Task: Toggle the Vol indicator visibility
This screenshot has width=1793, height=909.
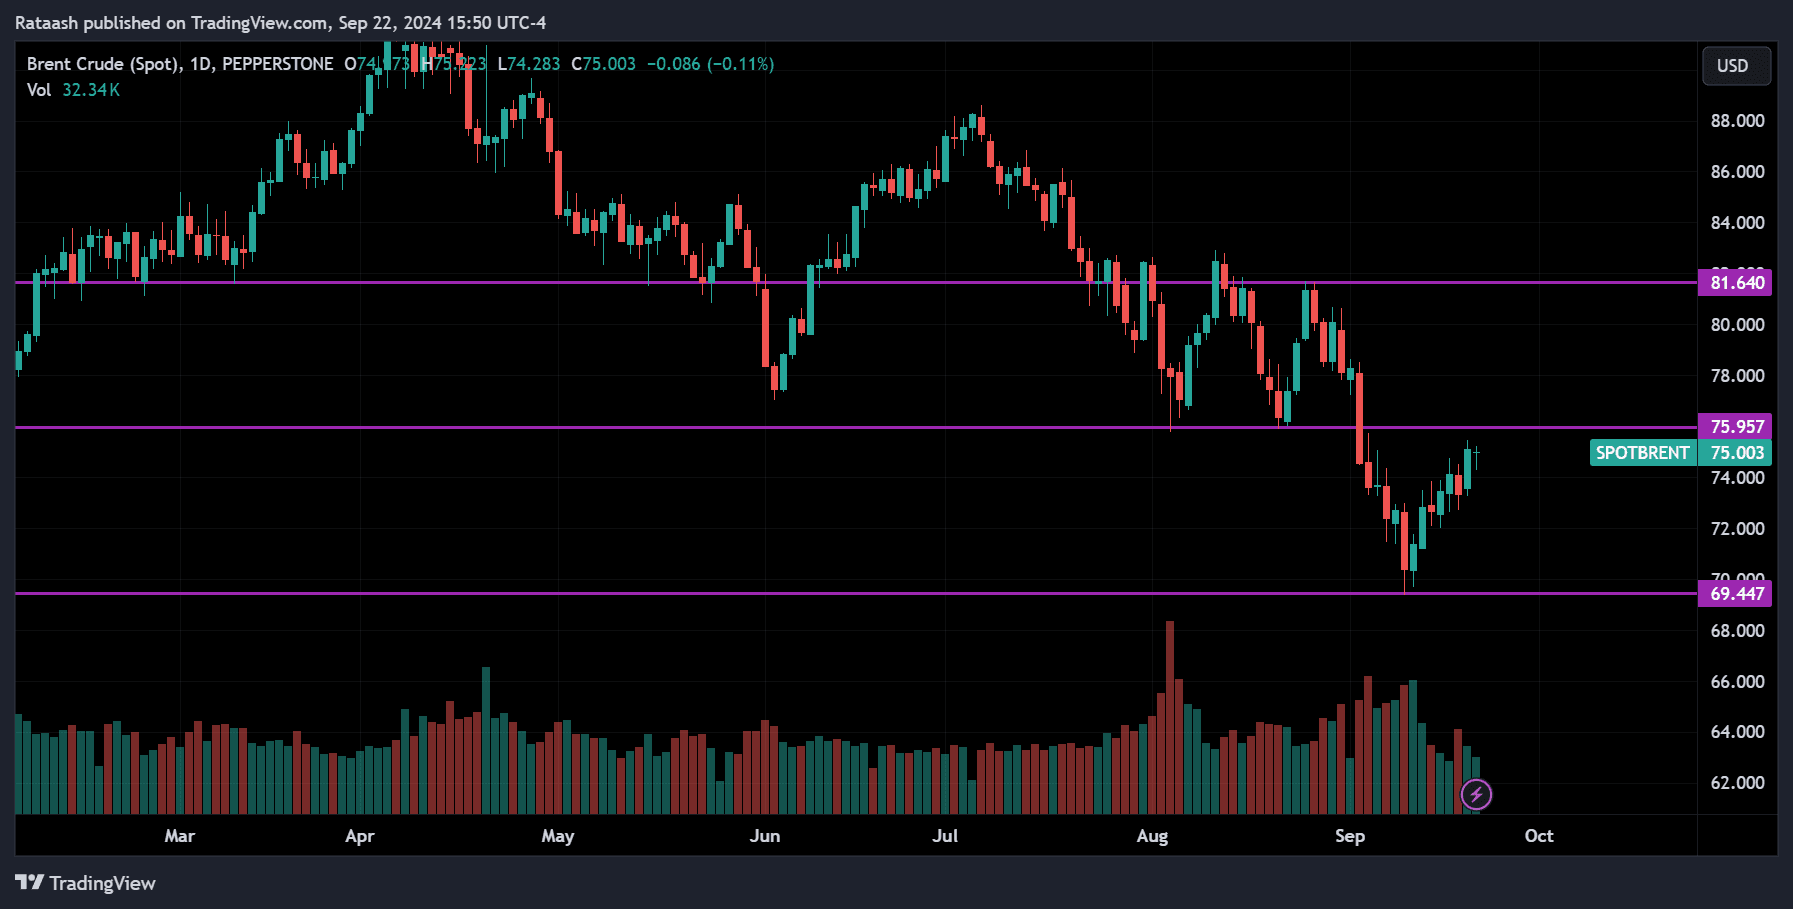Action: (38, 89)
